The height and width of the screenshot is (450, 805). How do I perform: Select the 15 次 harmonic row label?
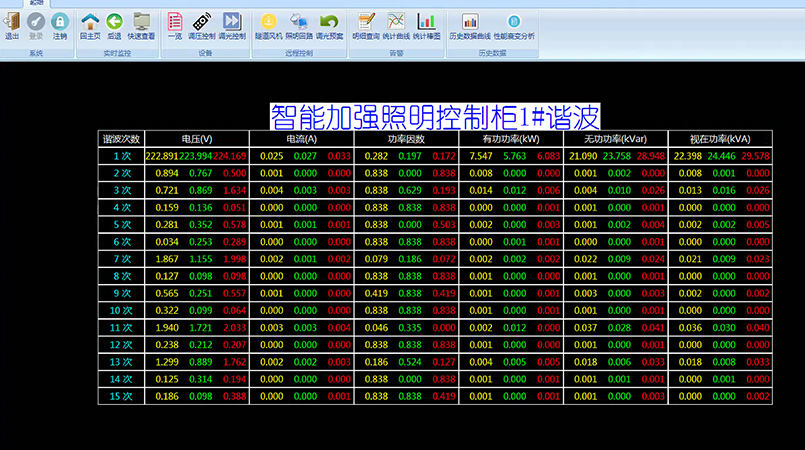(x=121, y=397)
